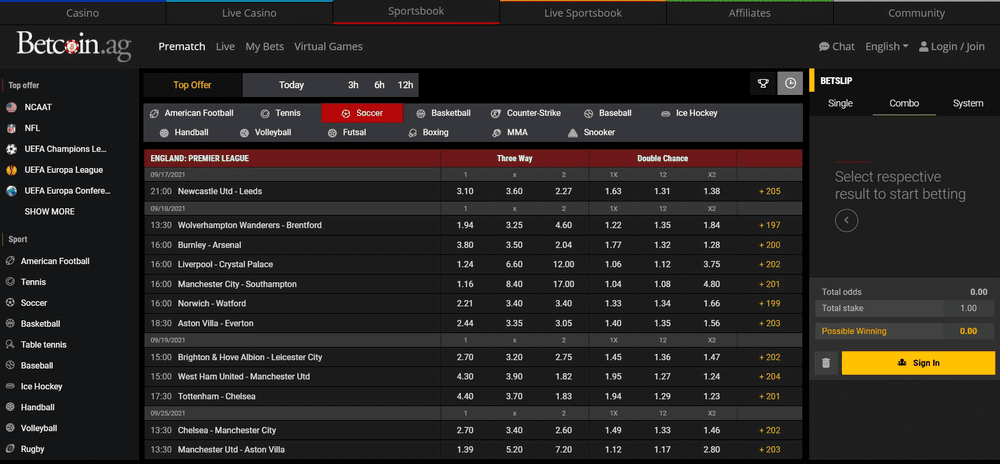This screenshot has width=1000, height=464.
Task: Open Chat via speech bubble icon
Action: click(824, 47)
